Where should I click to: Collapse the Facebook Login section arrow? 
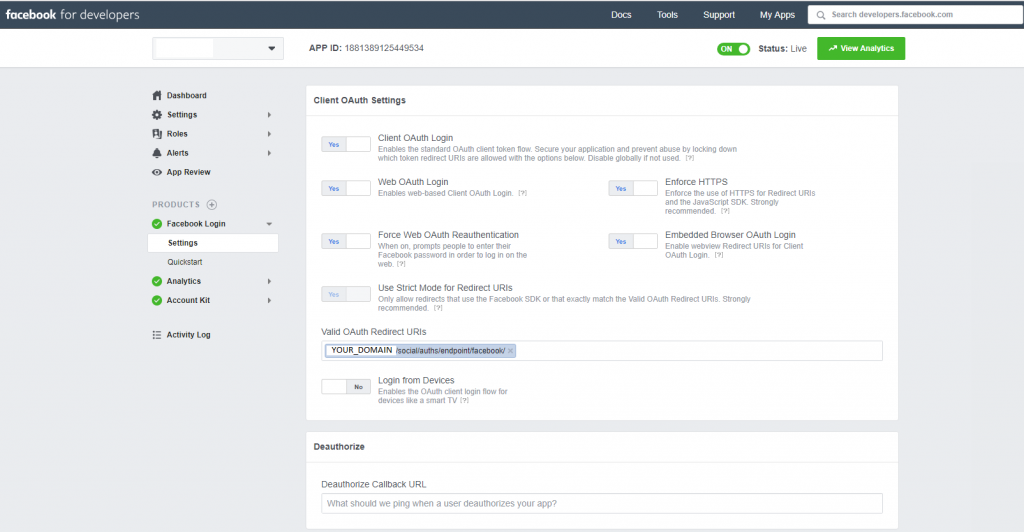[269, 224]
